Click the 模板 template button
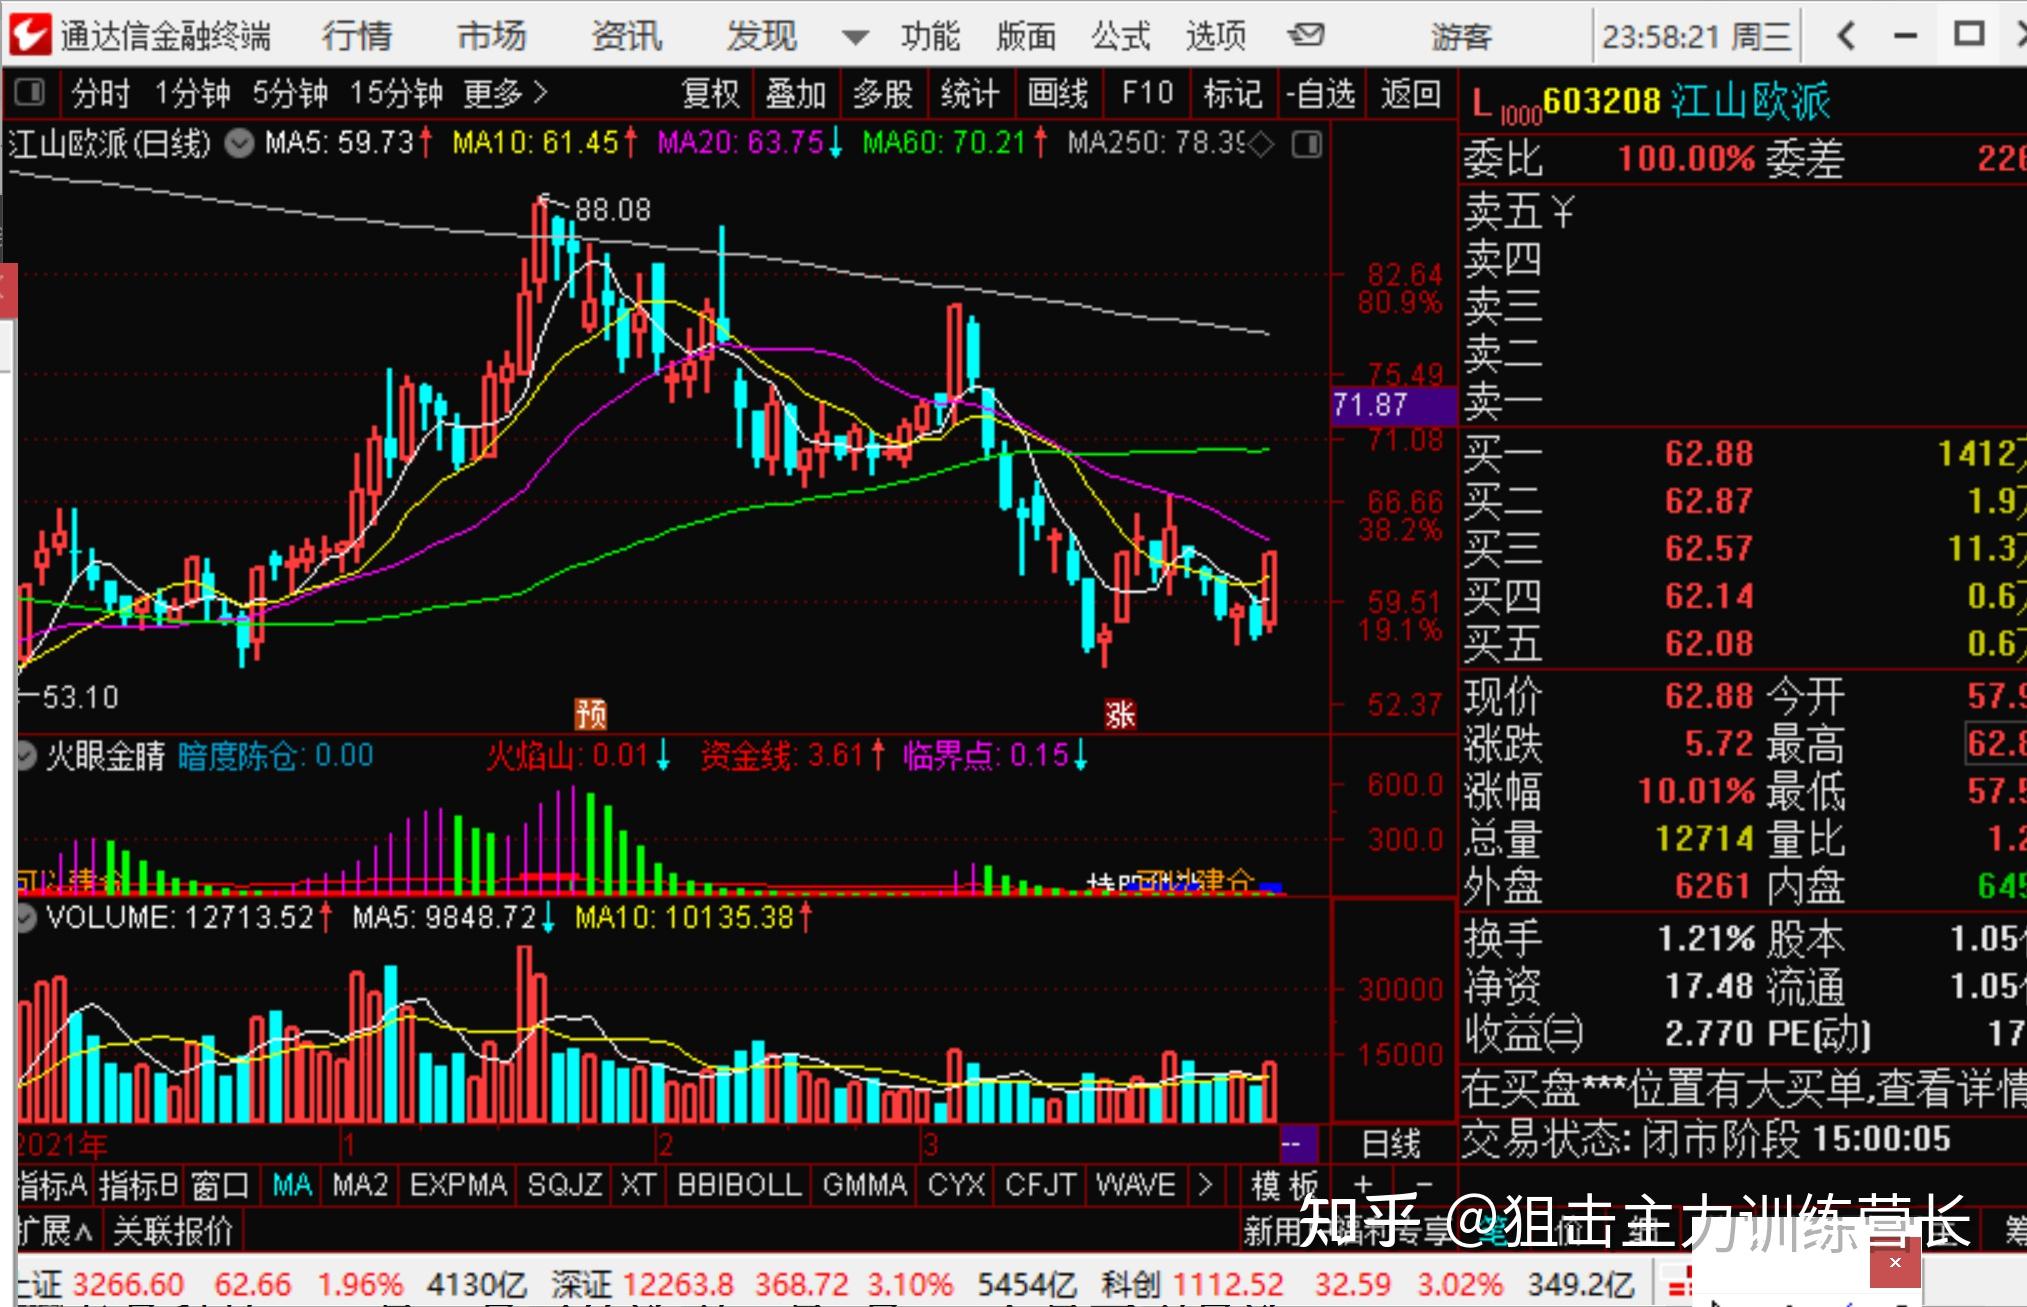Image resolution: width=2027 pixels, height=1307 pixels. tap(1286, 1186)
